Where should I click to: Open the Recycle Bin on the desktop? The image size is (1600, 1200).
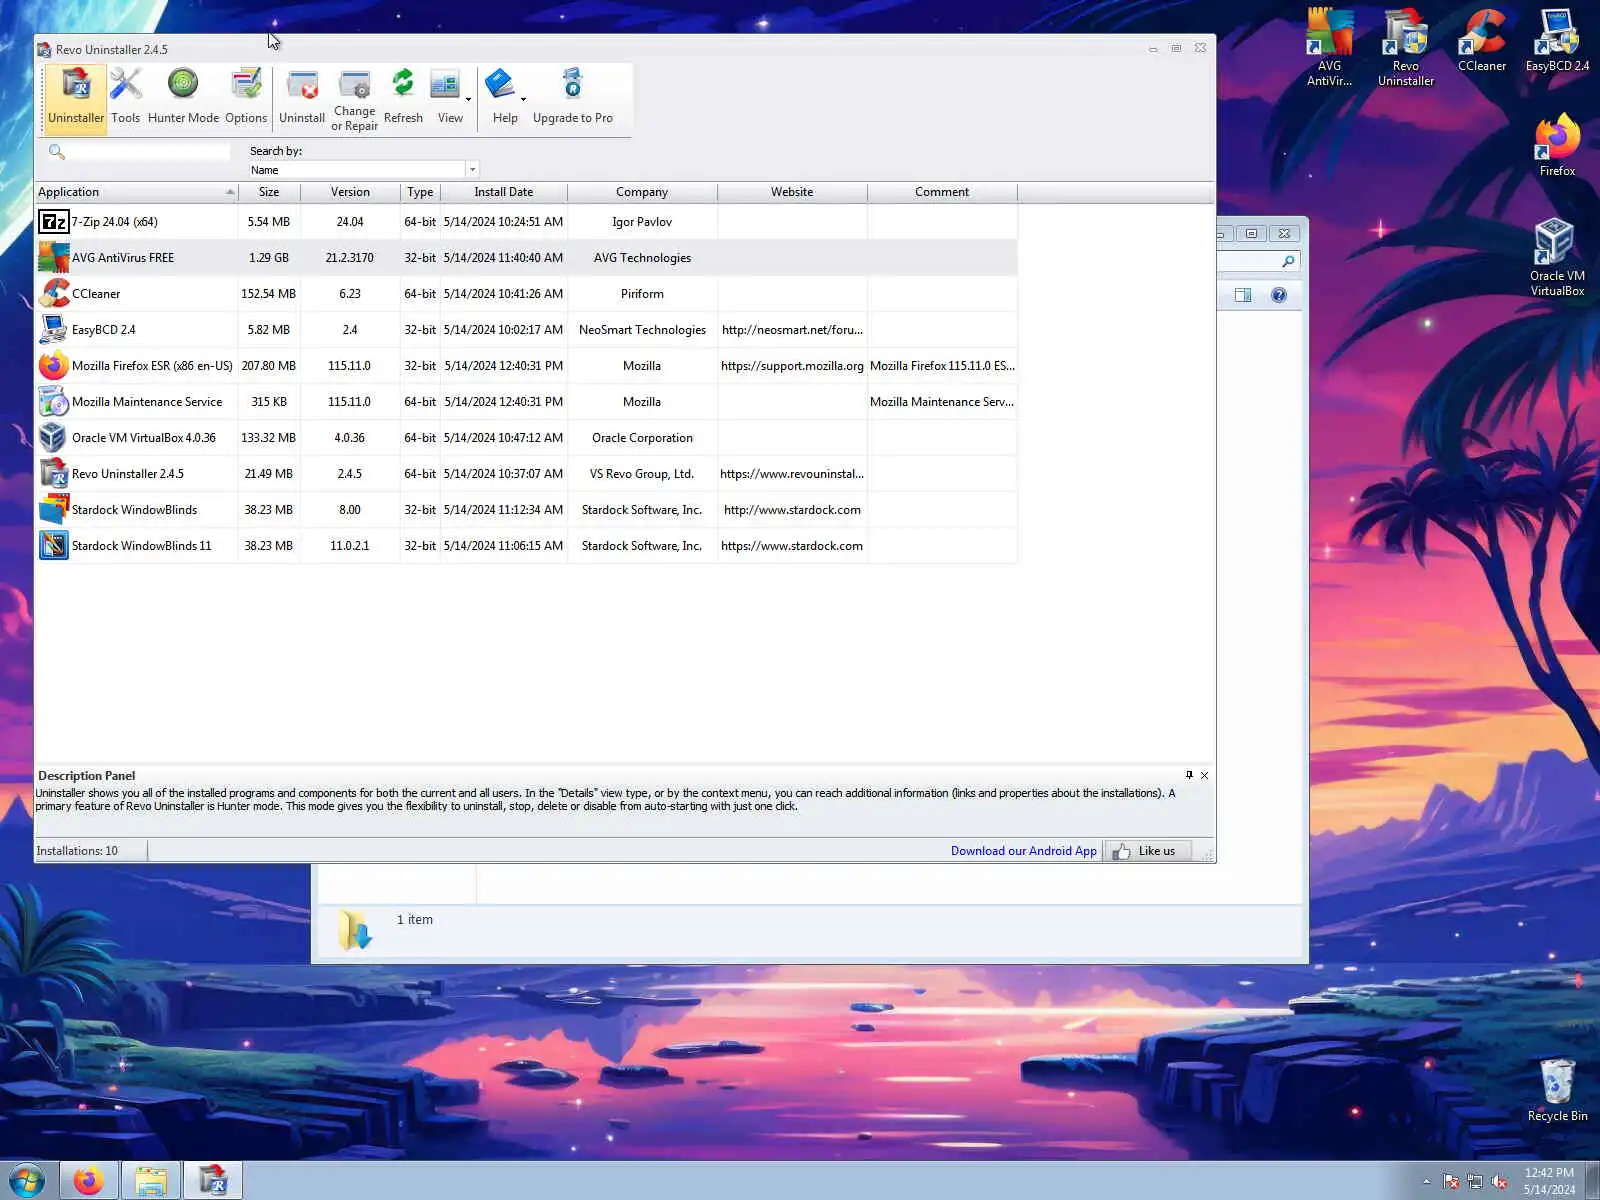point(1557,1090)
